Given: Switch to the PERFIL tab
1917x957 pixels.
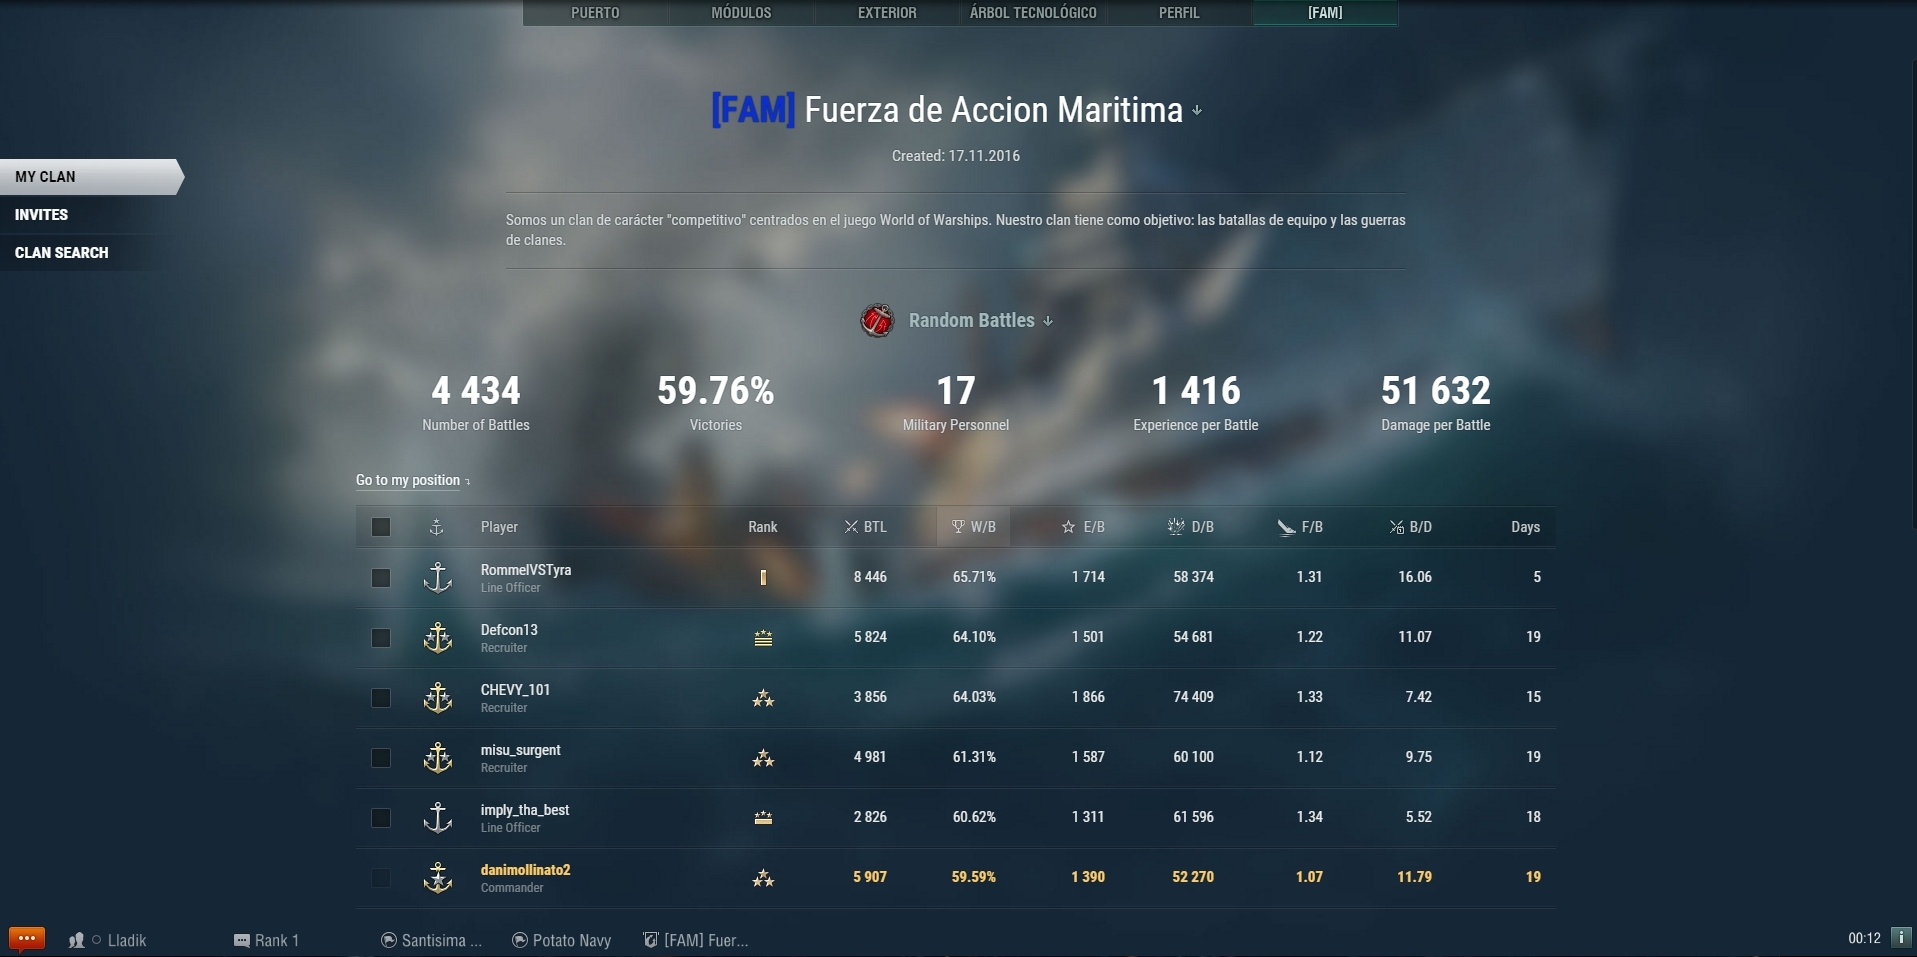Looking at the screenshot, I should (1179, 13).
